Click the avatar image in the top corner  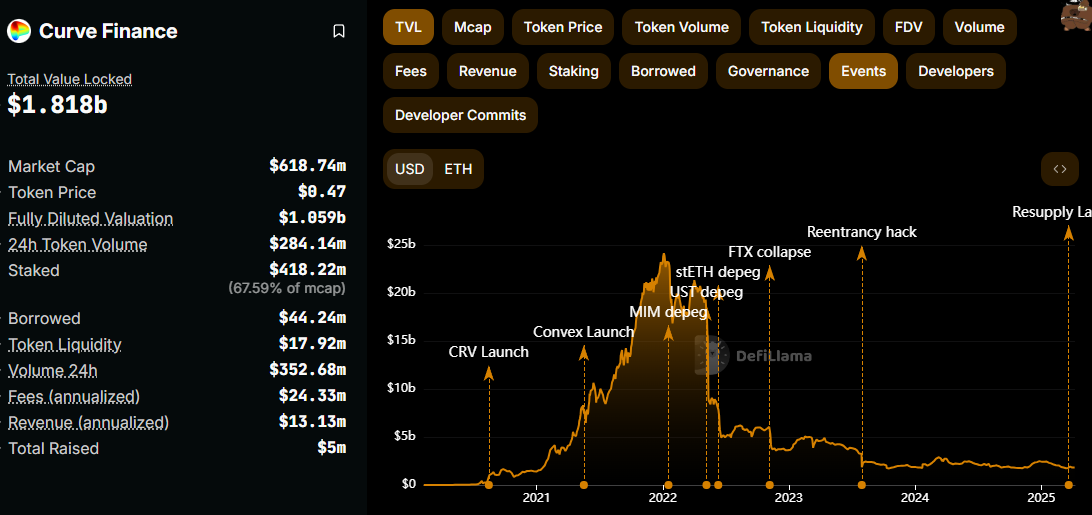1077,15
